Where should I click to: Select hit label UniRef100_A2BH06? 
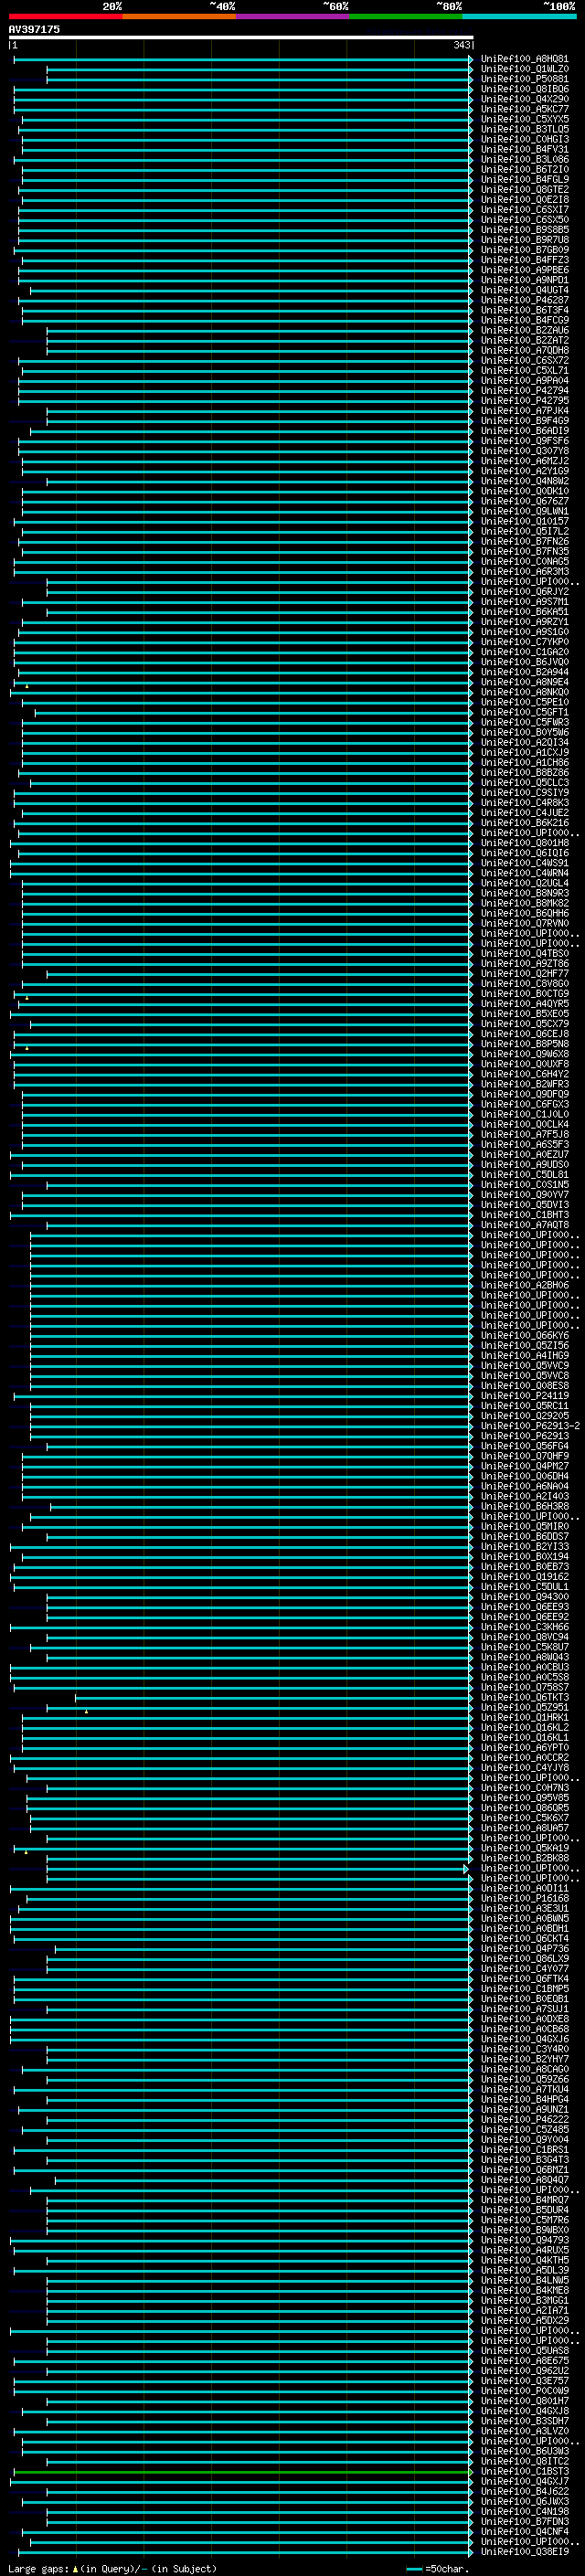524,1285
